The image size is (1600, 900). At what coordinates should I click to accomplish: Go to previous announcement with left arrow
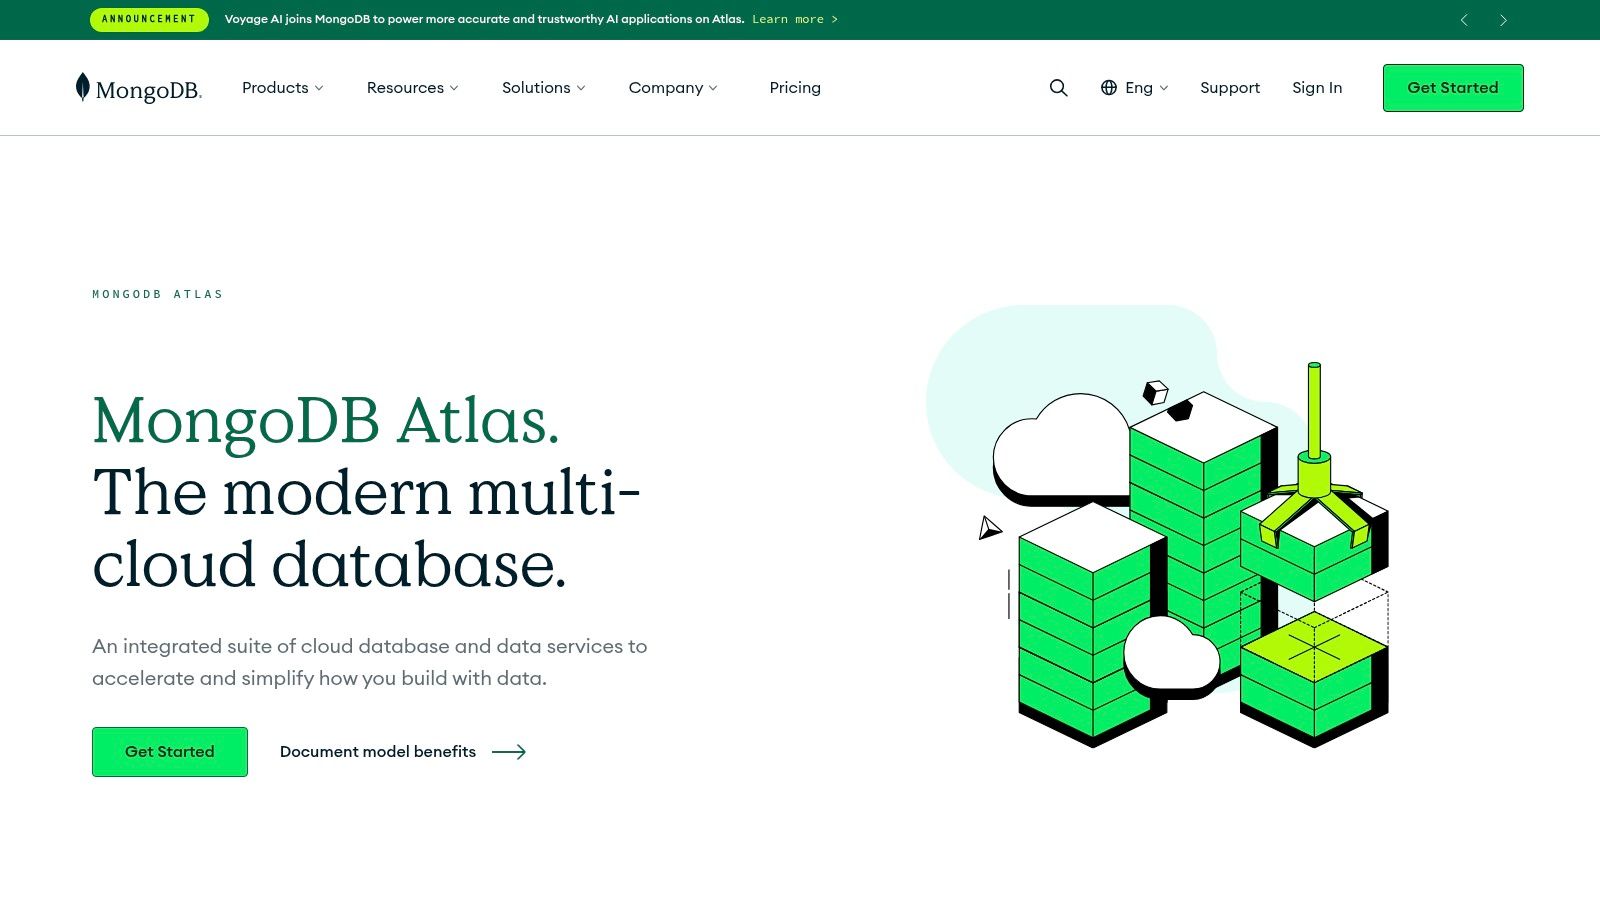[1464, 20]
